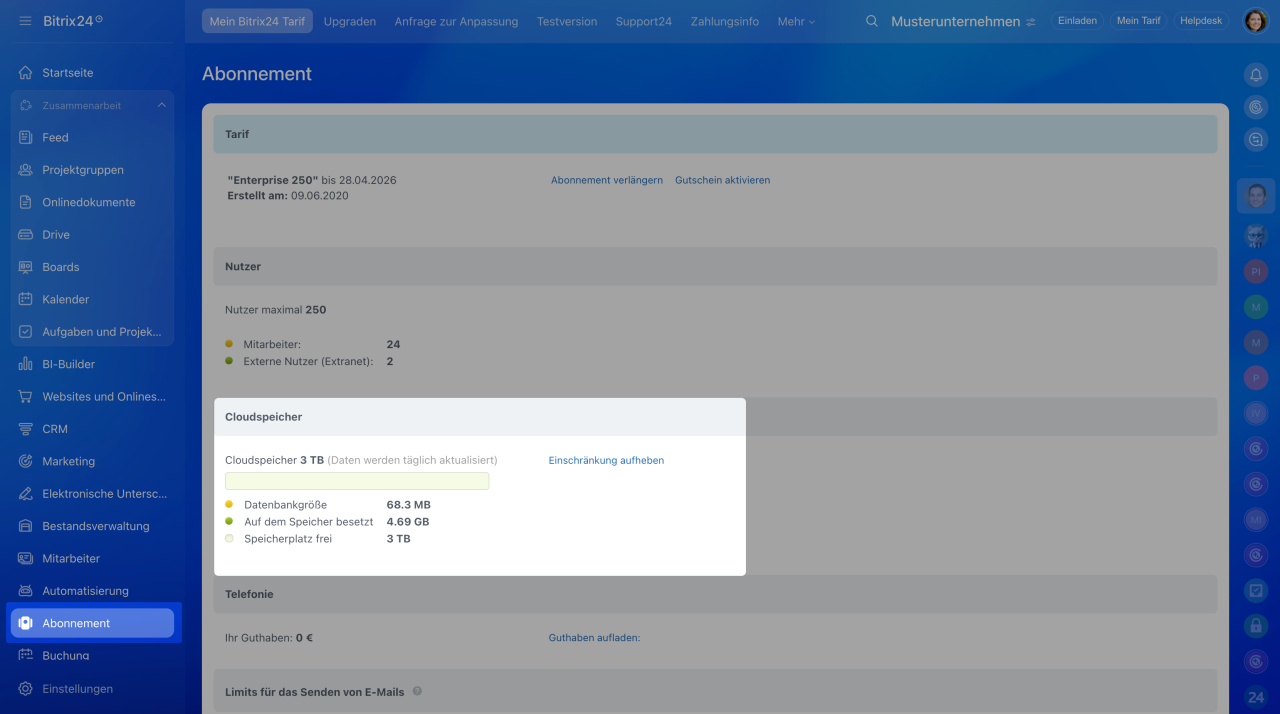Click Einschränkung aufheben link
Image resolution: width=1280 pixels, height=714 pixels.
(x=606, y=461)
